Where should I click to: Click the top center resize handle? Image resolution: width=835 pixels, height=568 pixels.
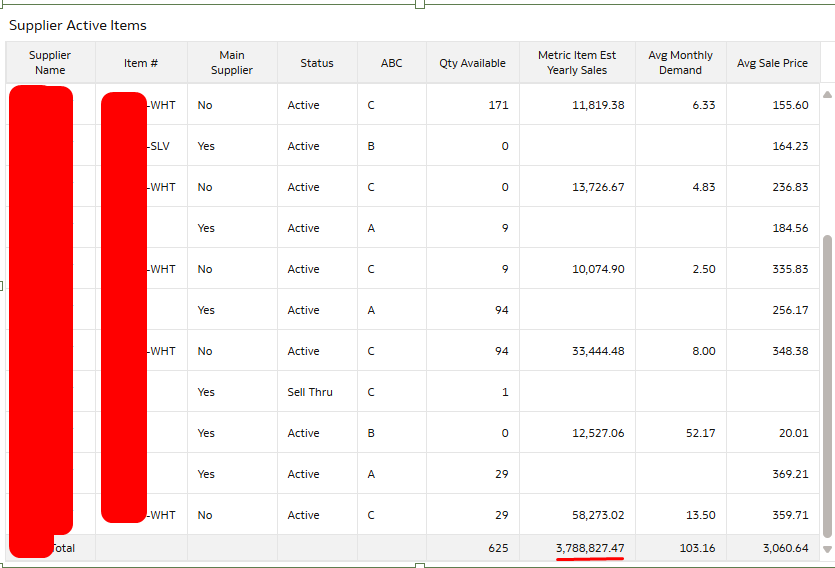click(x=420, y=4)
